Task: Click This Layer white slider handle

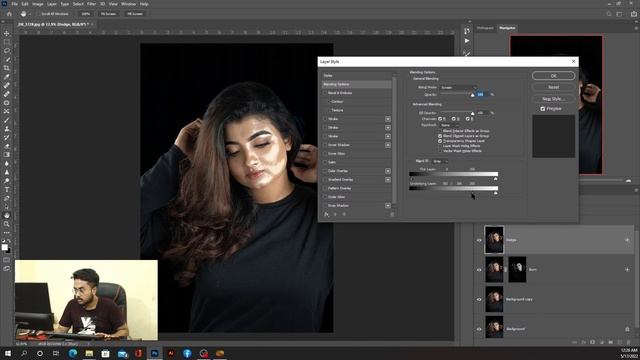Action: [496, 179]
